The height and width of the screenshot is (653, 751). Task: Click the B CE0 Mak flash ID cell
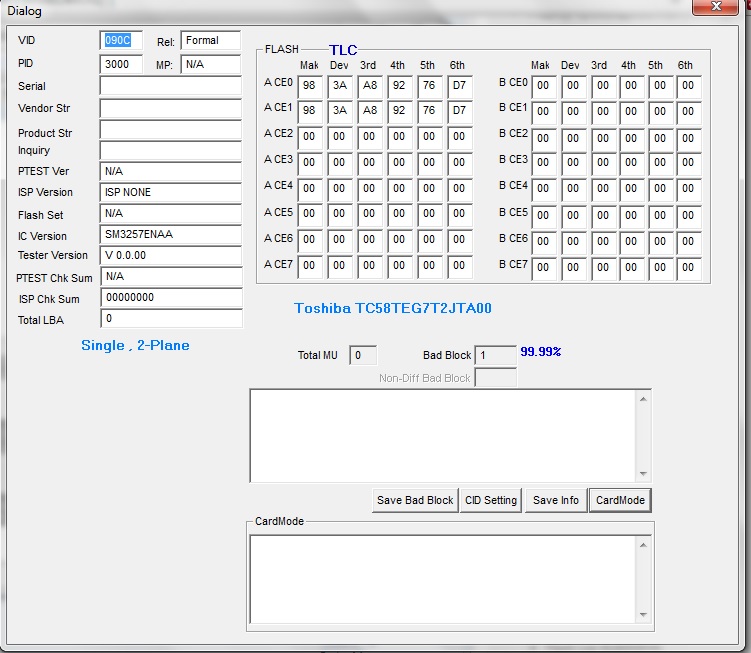[x=544, y=87]
